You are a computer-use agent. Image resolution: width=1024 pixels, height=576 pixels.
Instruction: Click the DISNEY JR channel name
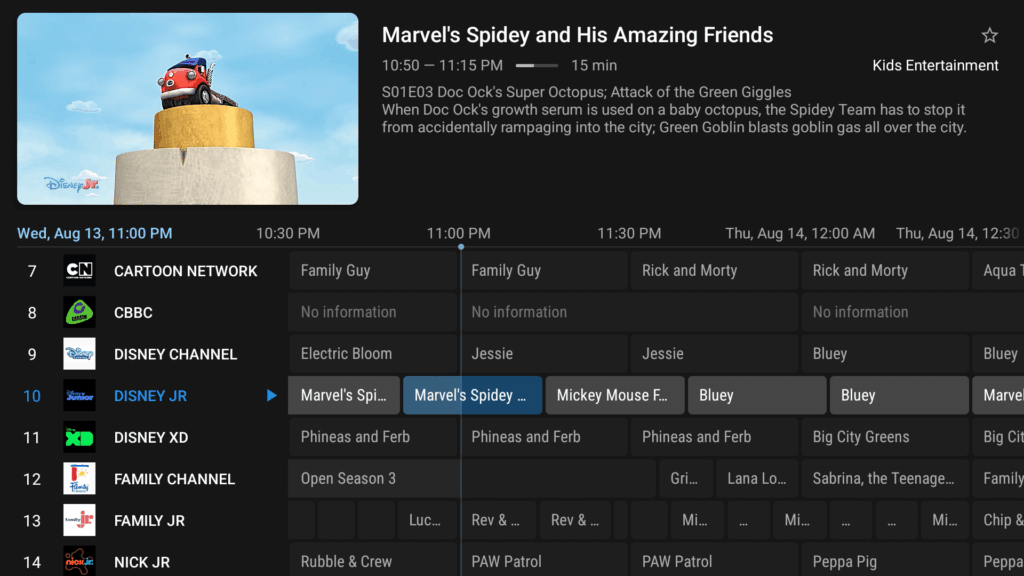pos(150,396)
